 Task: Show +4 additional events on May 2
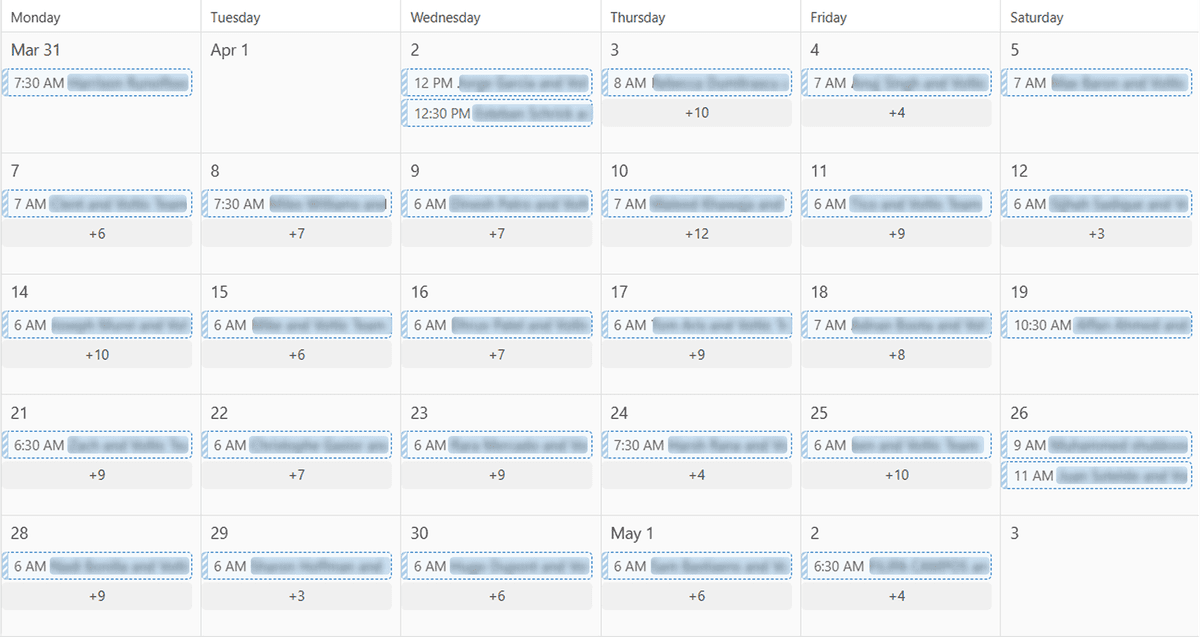tap(896, 596)
